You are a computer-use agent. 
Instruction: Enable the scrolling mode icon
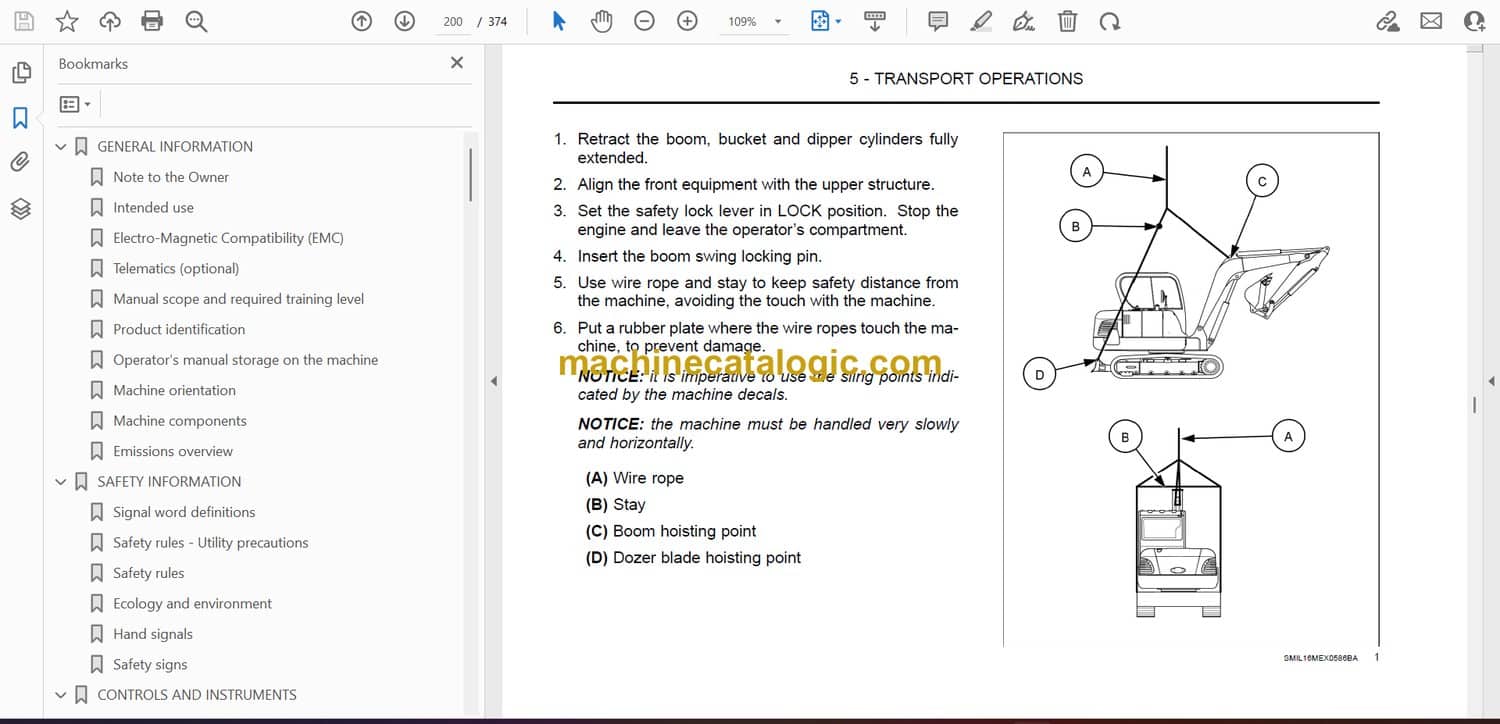pos(875,21)
